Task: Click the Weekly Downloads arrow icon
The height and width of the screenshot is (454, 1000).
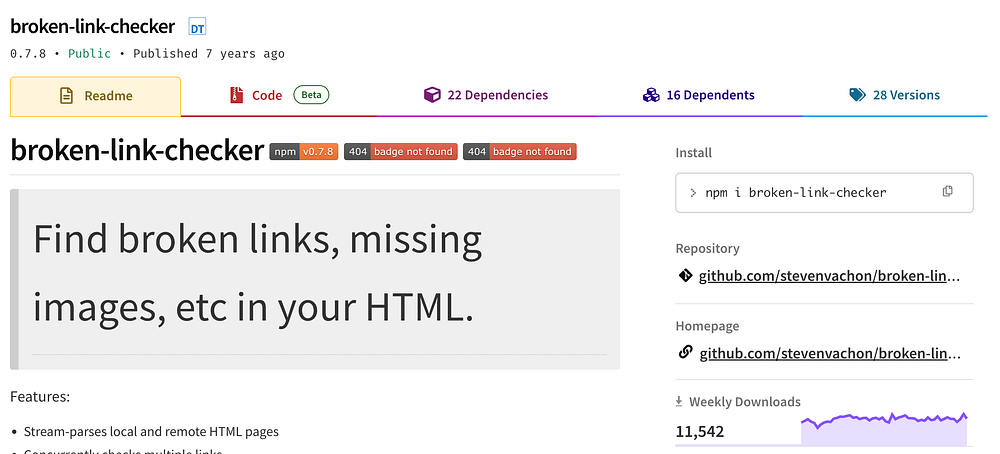Action: pyautogui.click(x=679, y=402)
